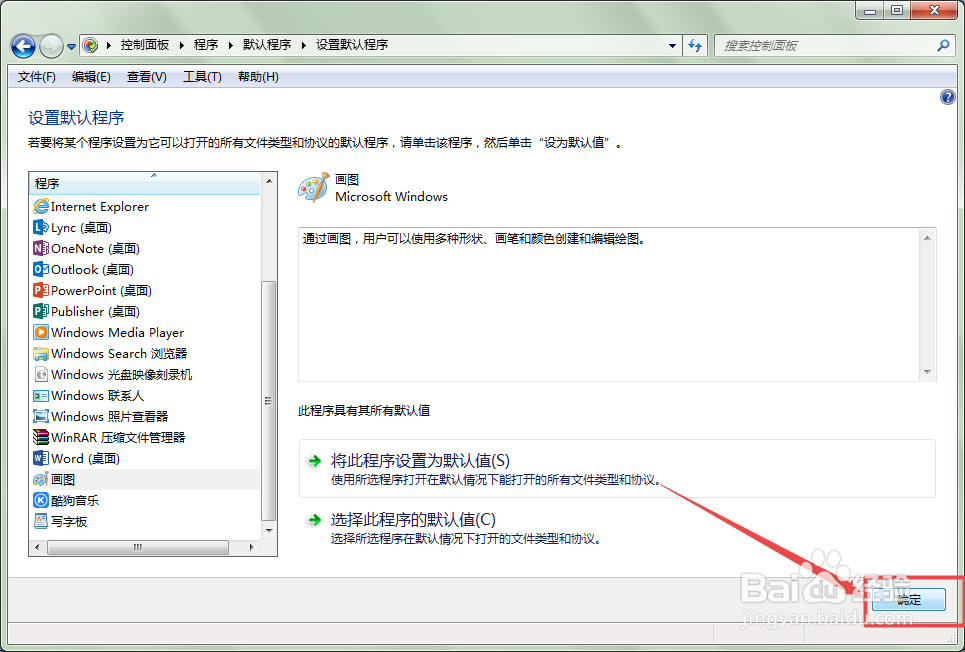965x652 pixels.
Task: Click the 程序 column header to sort
Action: point(145,183)
